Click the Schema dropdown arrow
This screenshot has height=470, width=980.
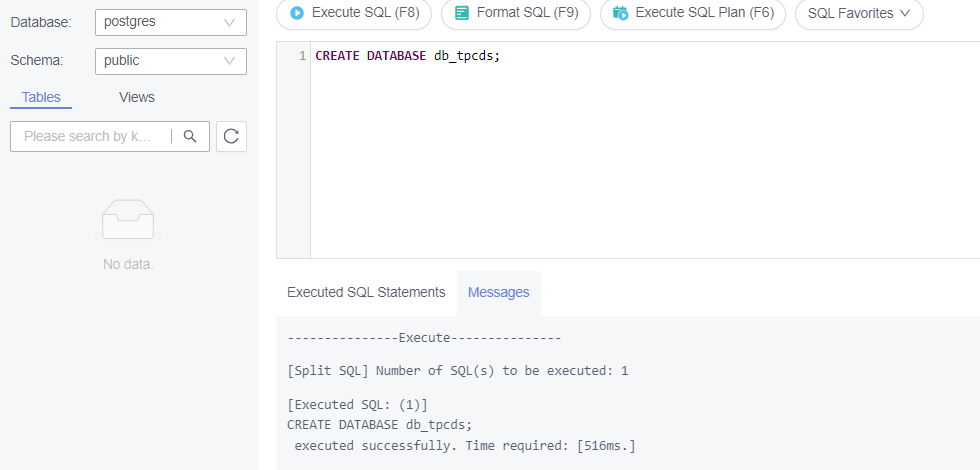click(x=229, y=61)
